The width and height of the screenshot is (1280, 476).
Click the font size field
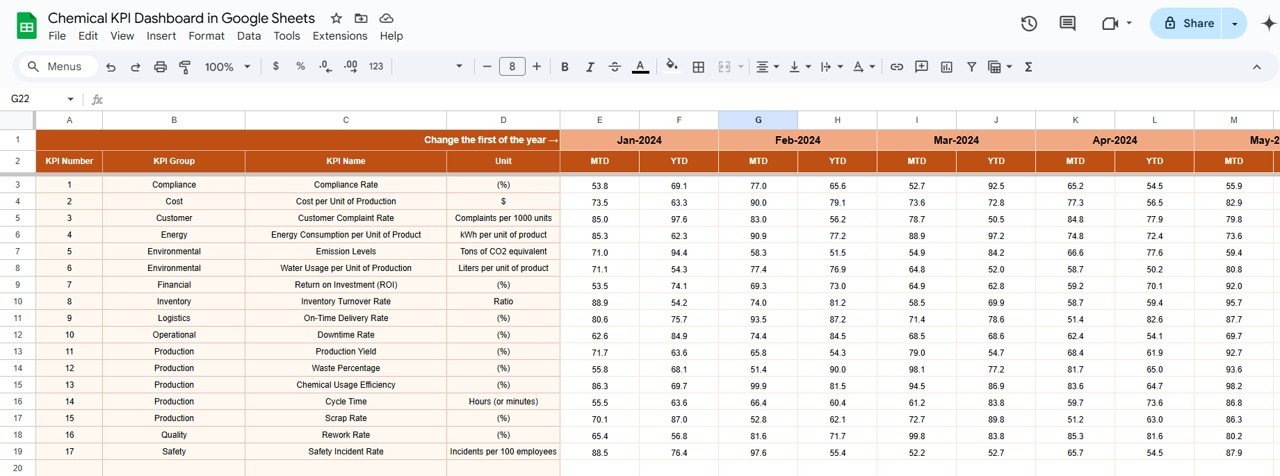click(x=512, y=67)
